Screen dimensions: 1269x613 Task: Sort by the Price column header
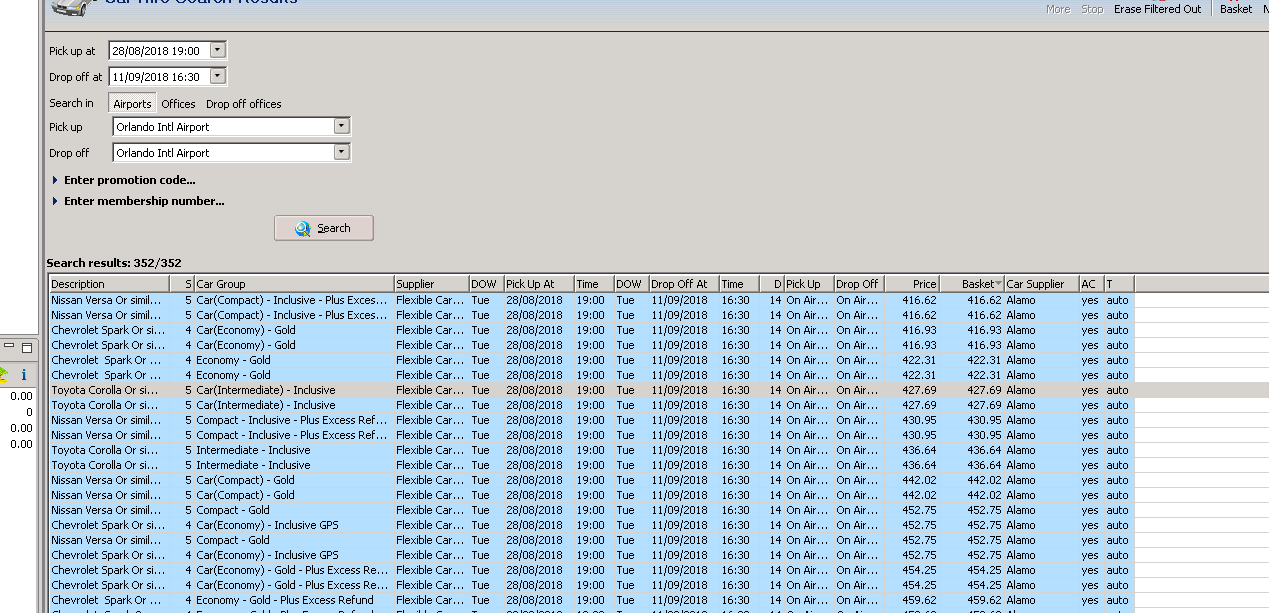click(x=912, y=284)
